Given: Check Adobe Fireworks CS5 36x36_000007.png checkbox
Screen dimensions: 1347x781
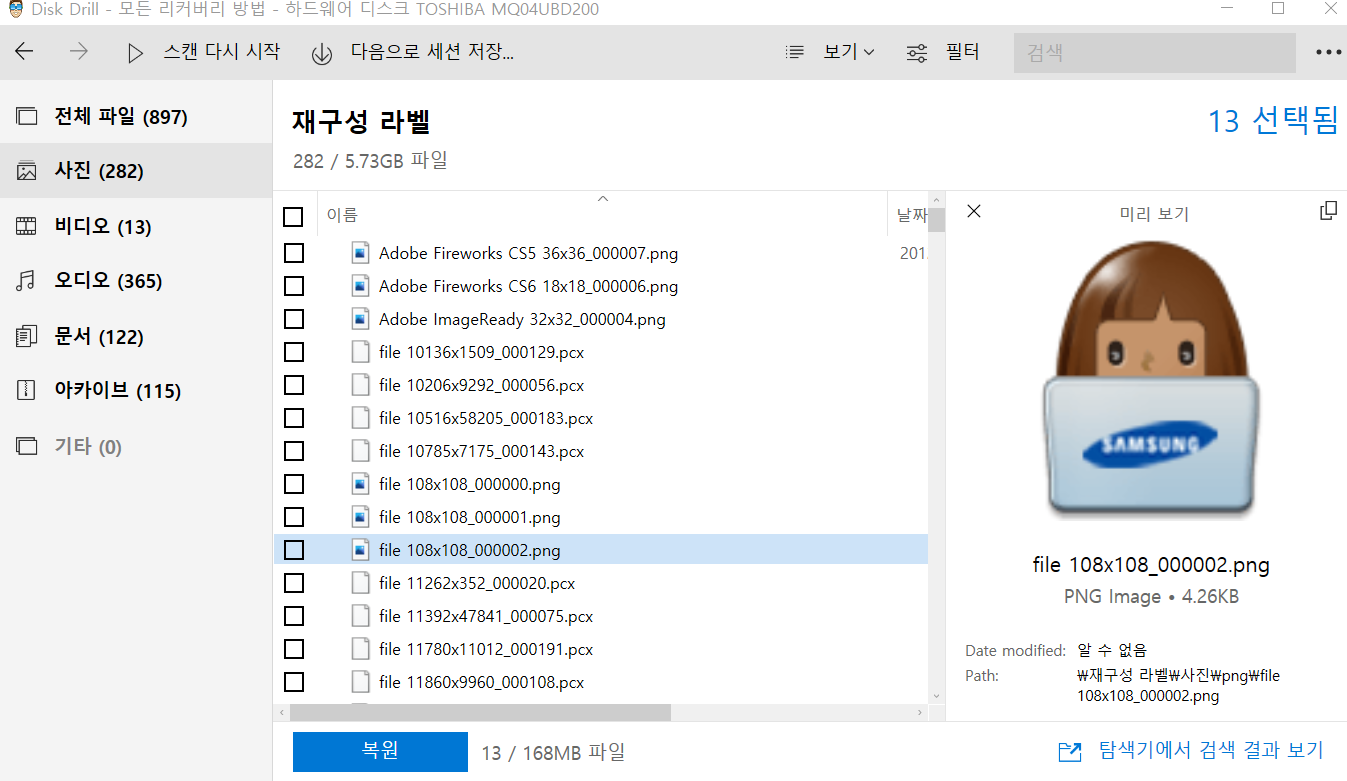Looking at the screenshot, I should [294, 253].
